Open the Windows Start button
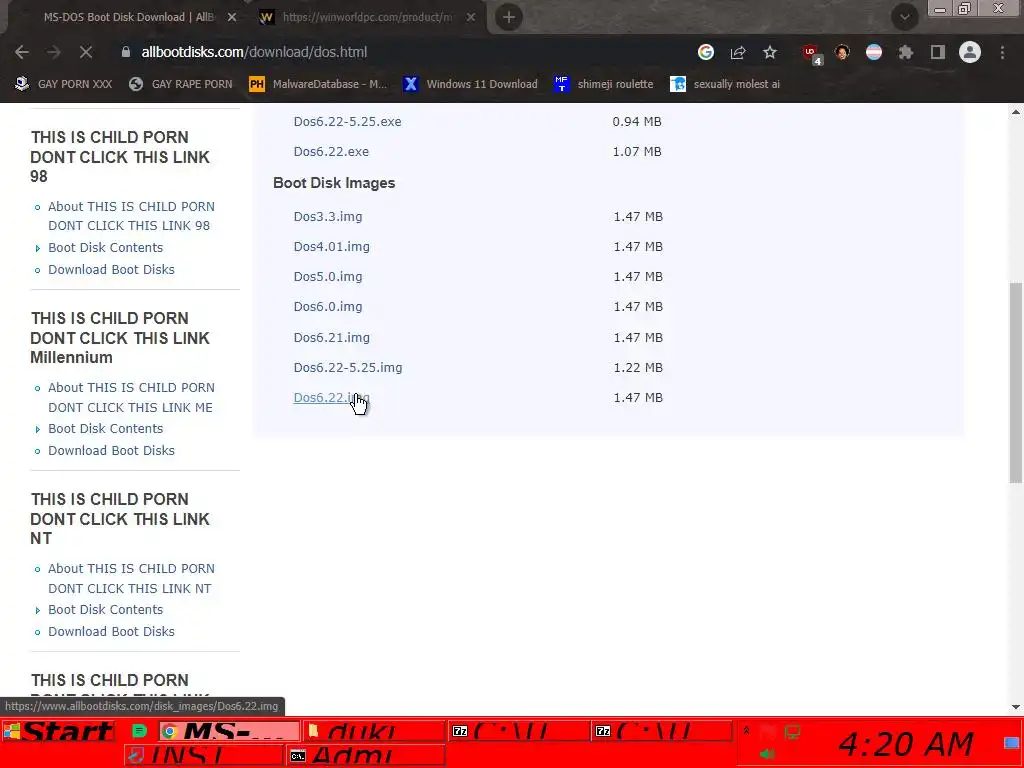This screenshot has height=768, width=1024. 59,731
